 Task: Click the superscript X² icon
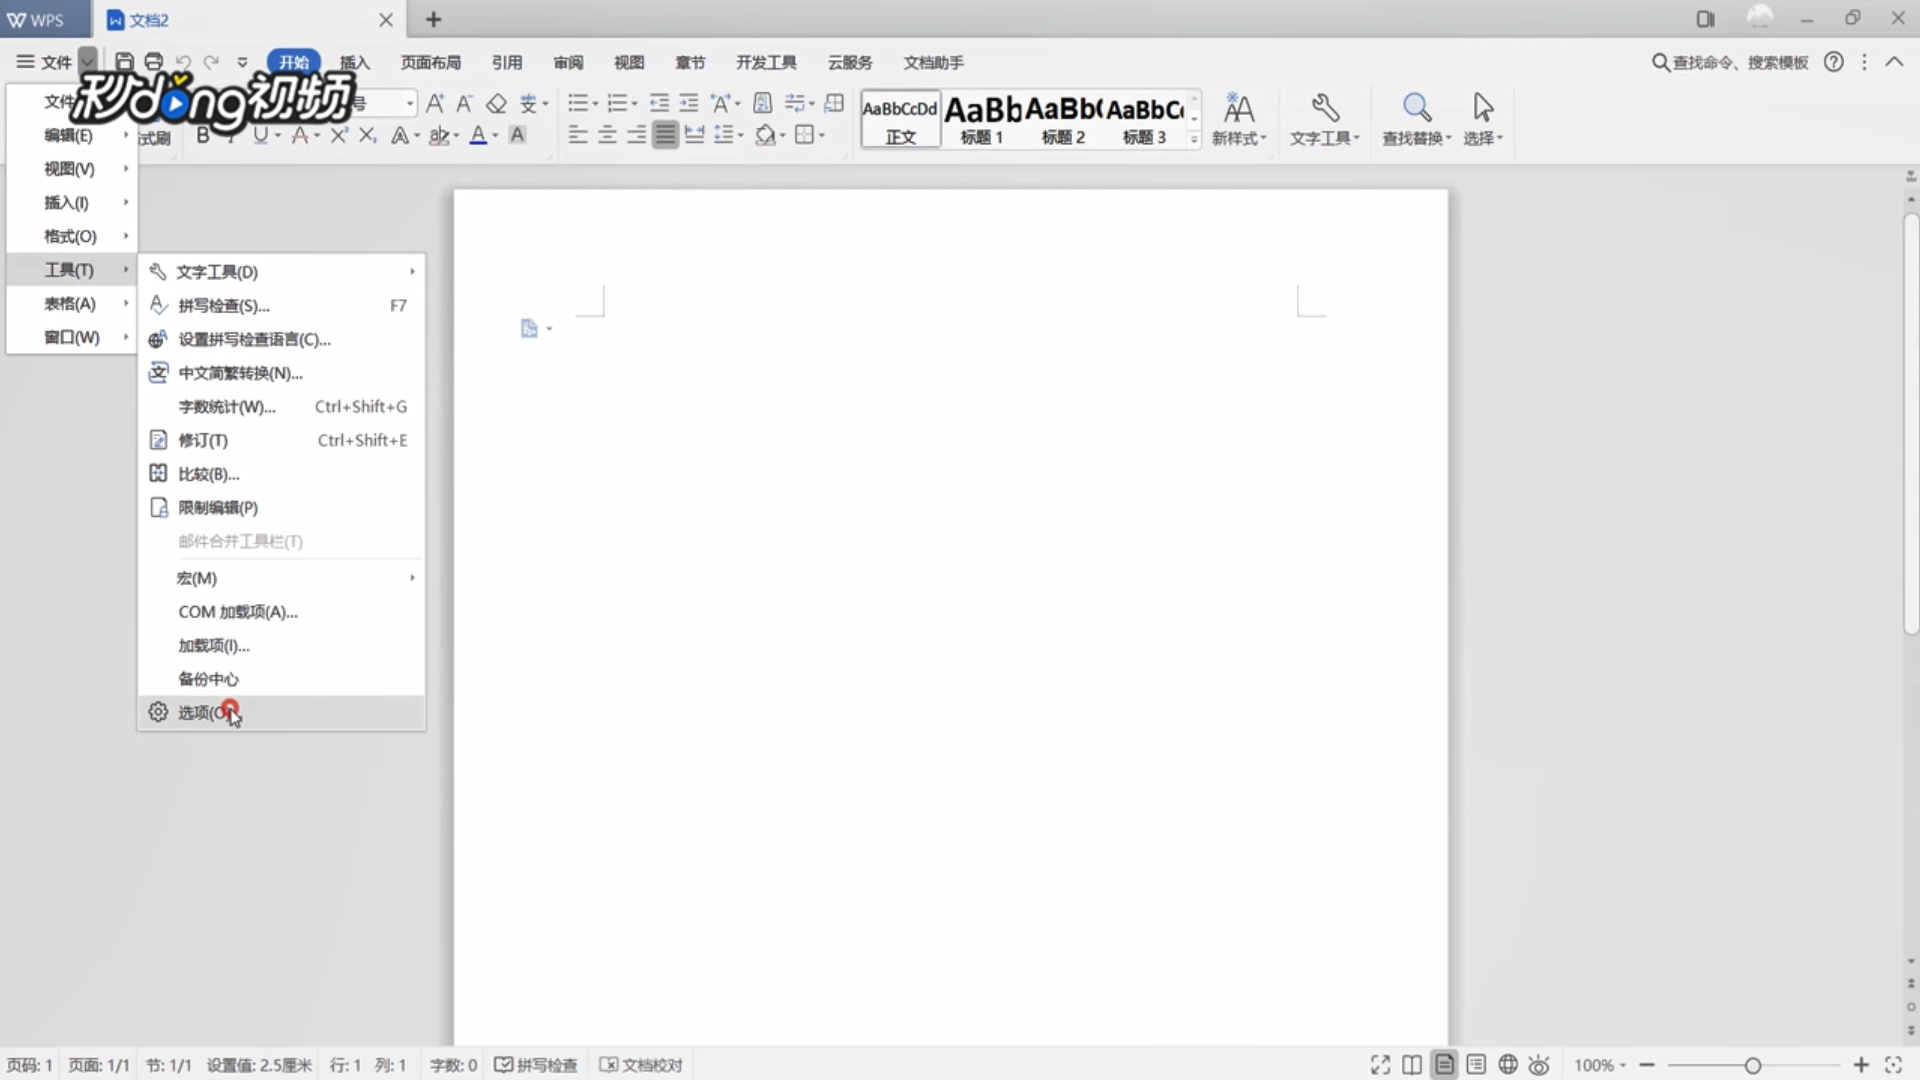click(339, 135)
